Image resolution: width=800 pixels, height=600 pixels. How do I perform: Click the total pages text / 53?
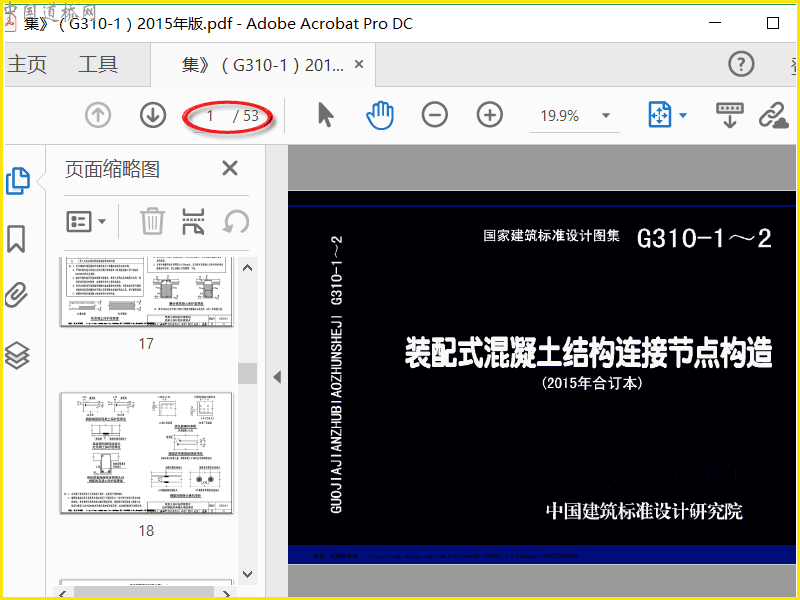coord(246,116)
